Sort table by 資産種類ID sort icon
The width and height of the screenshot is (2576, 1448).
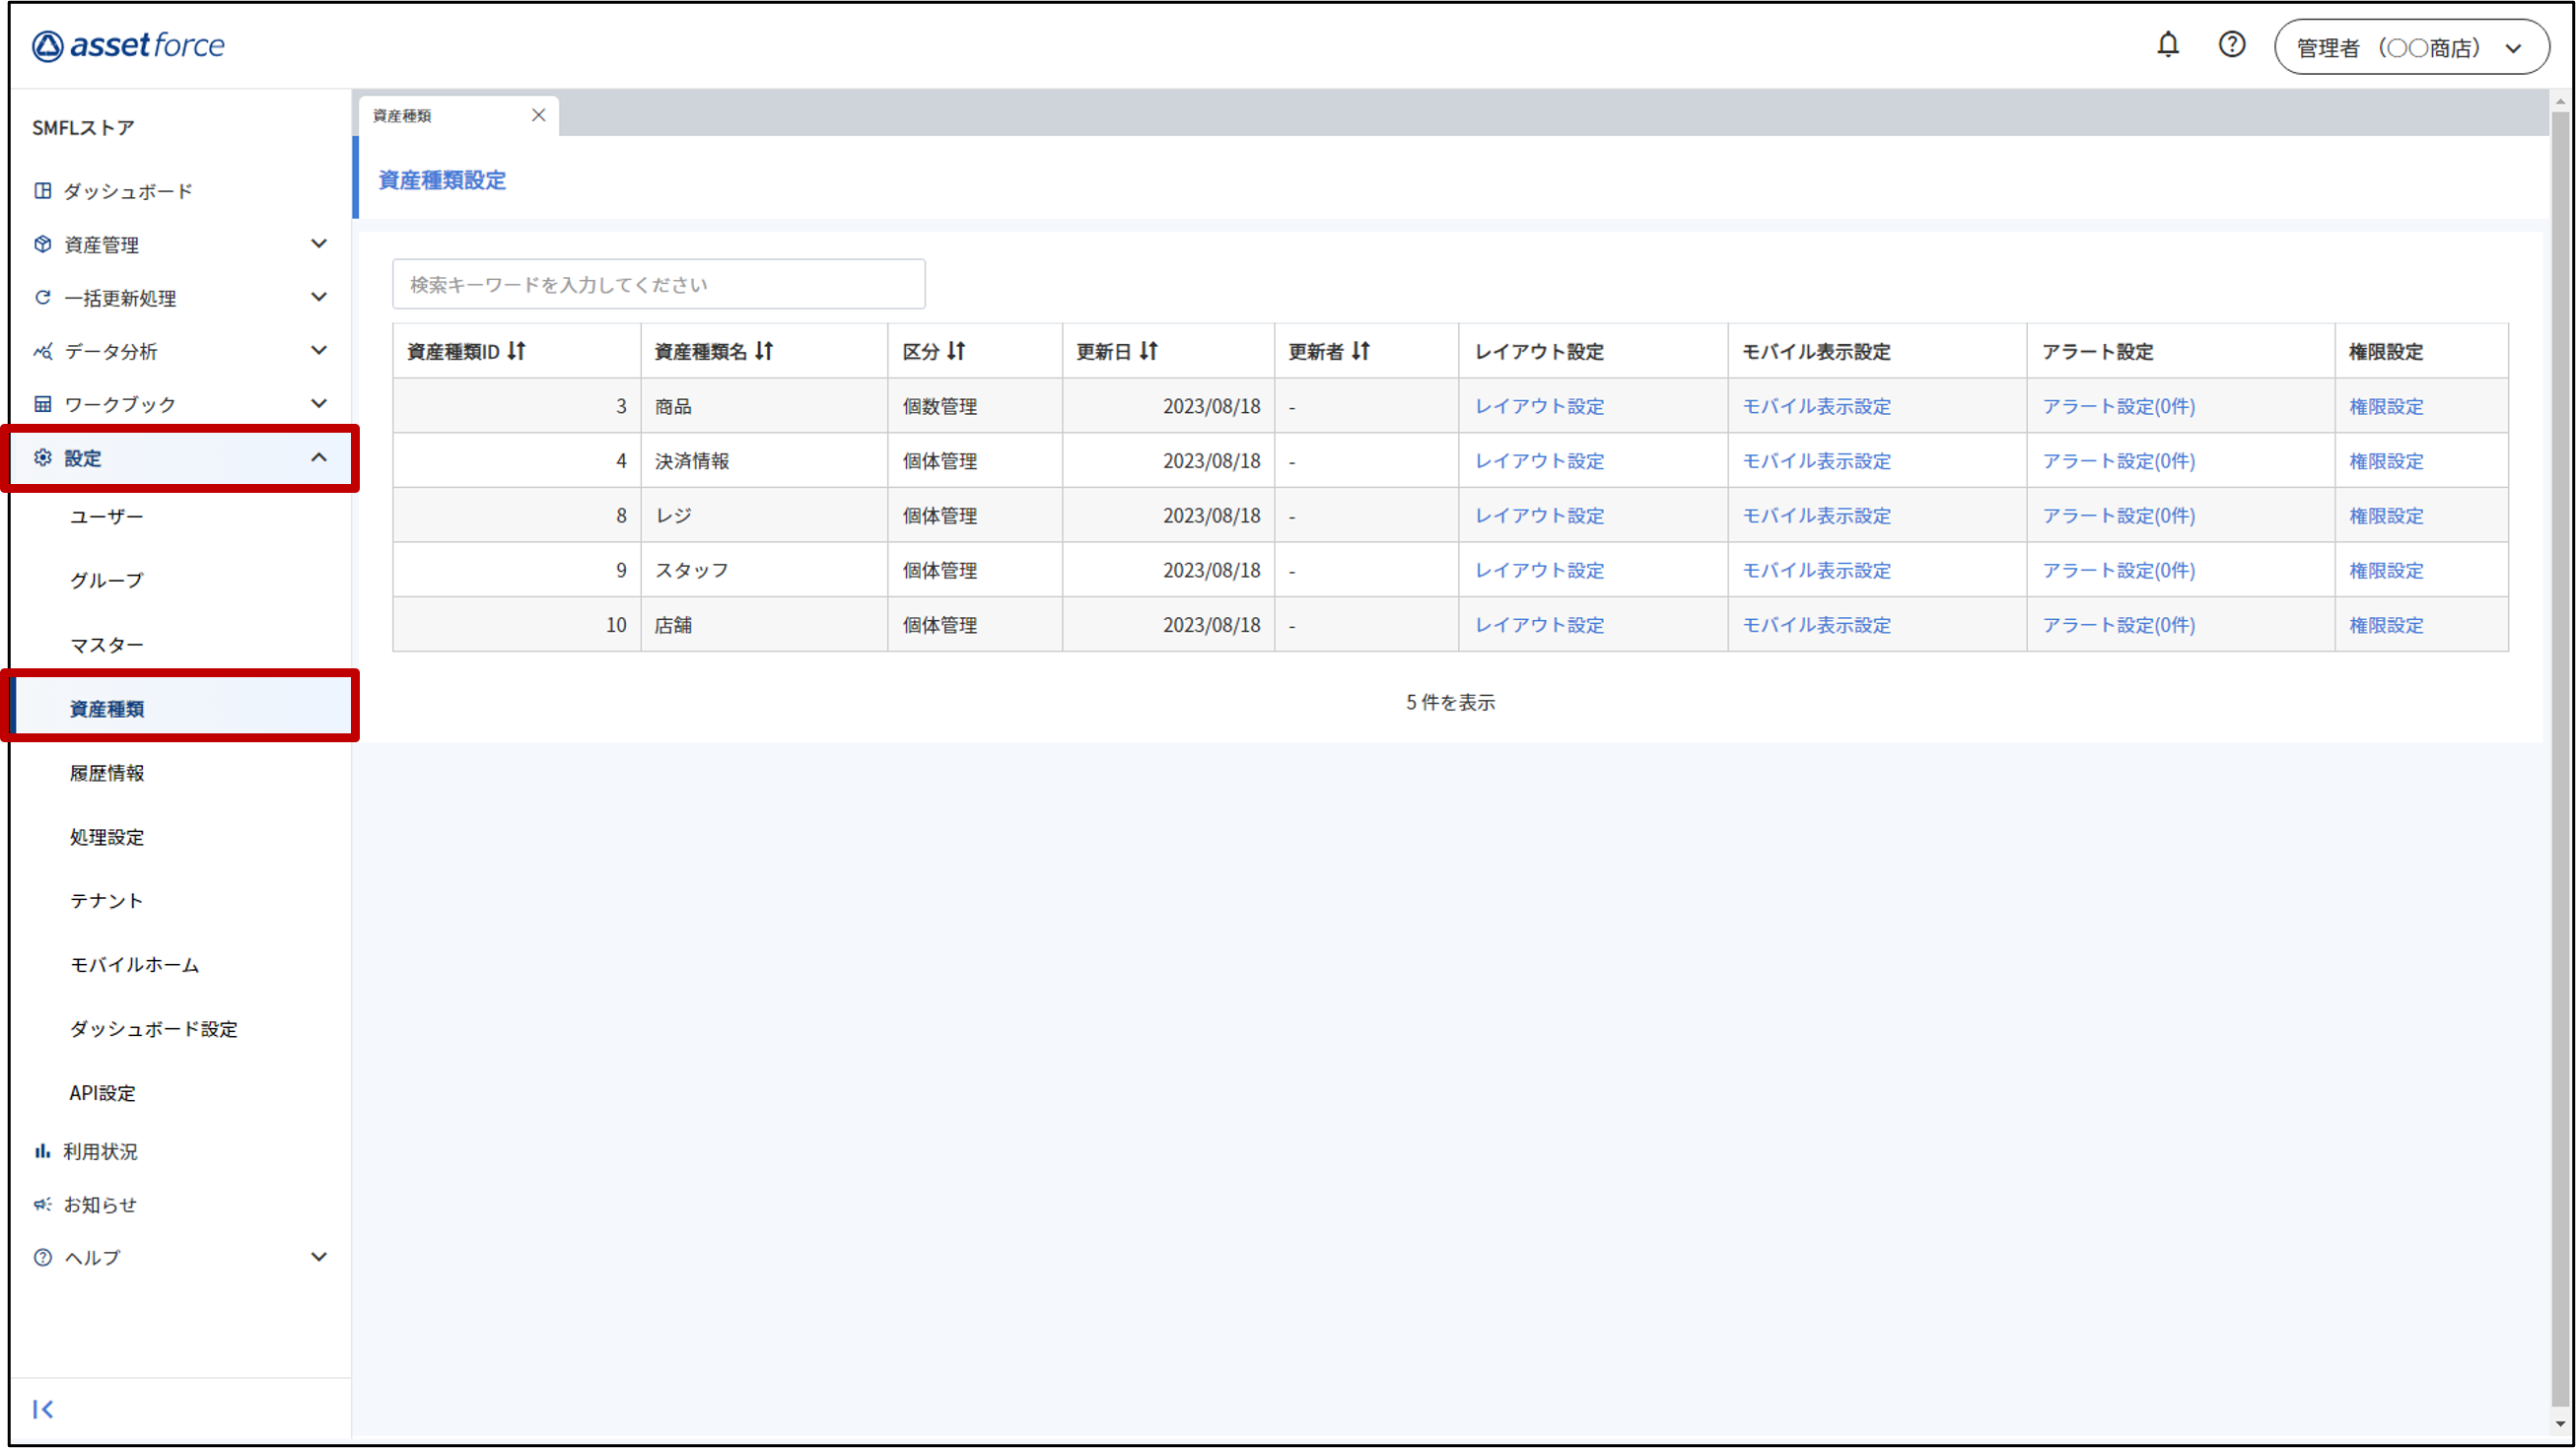(516, 351)
